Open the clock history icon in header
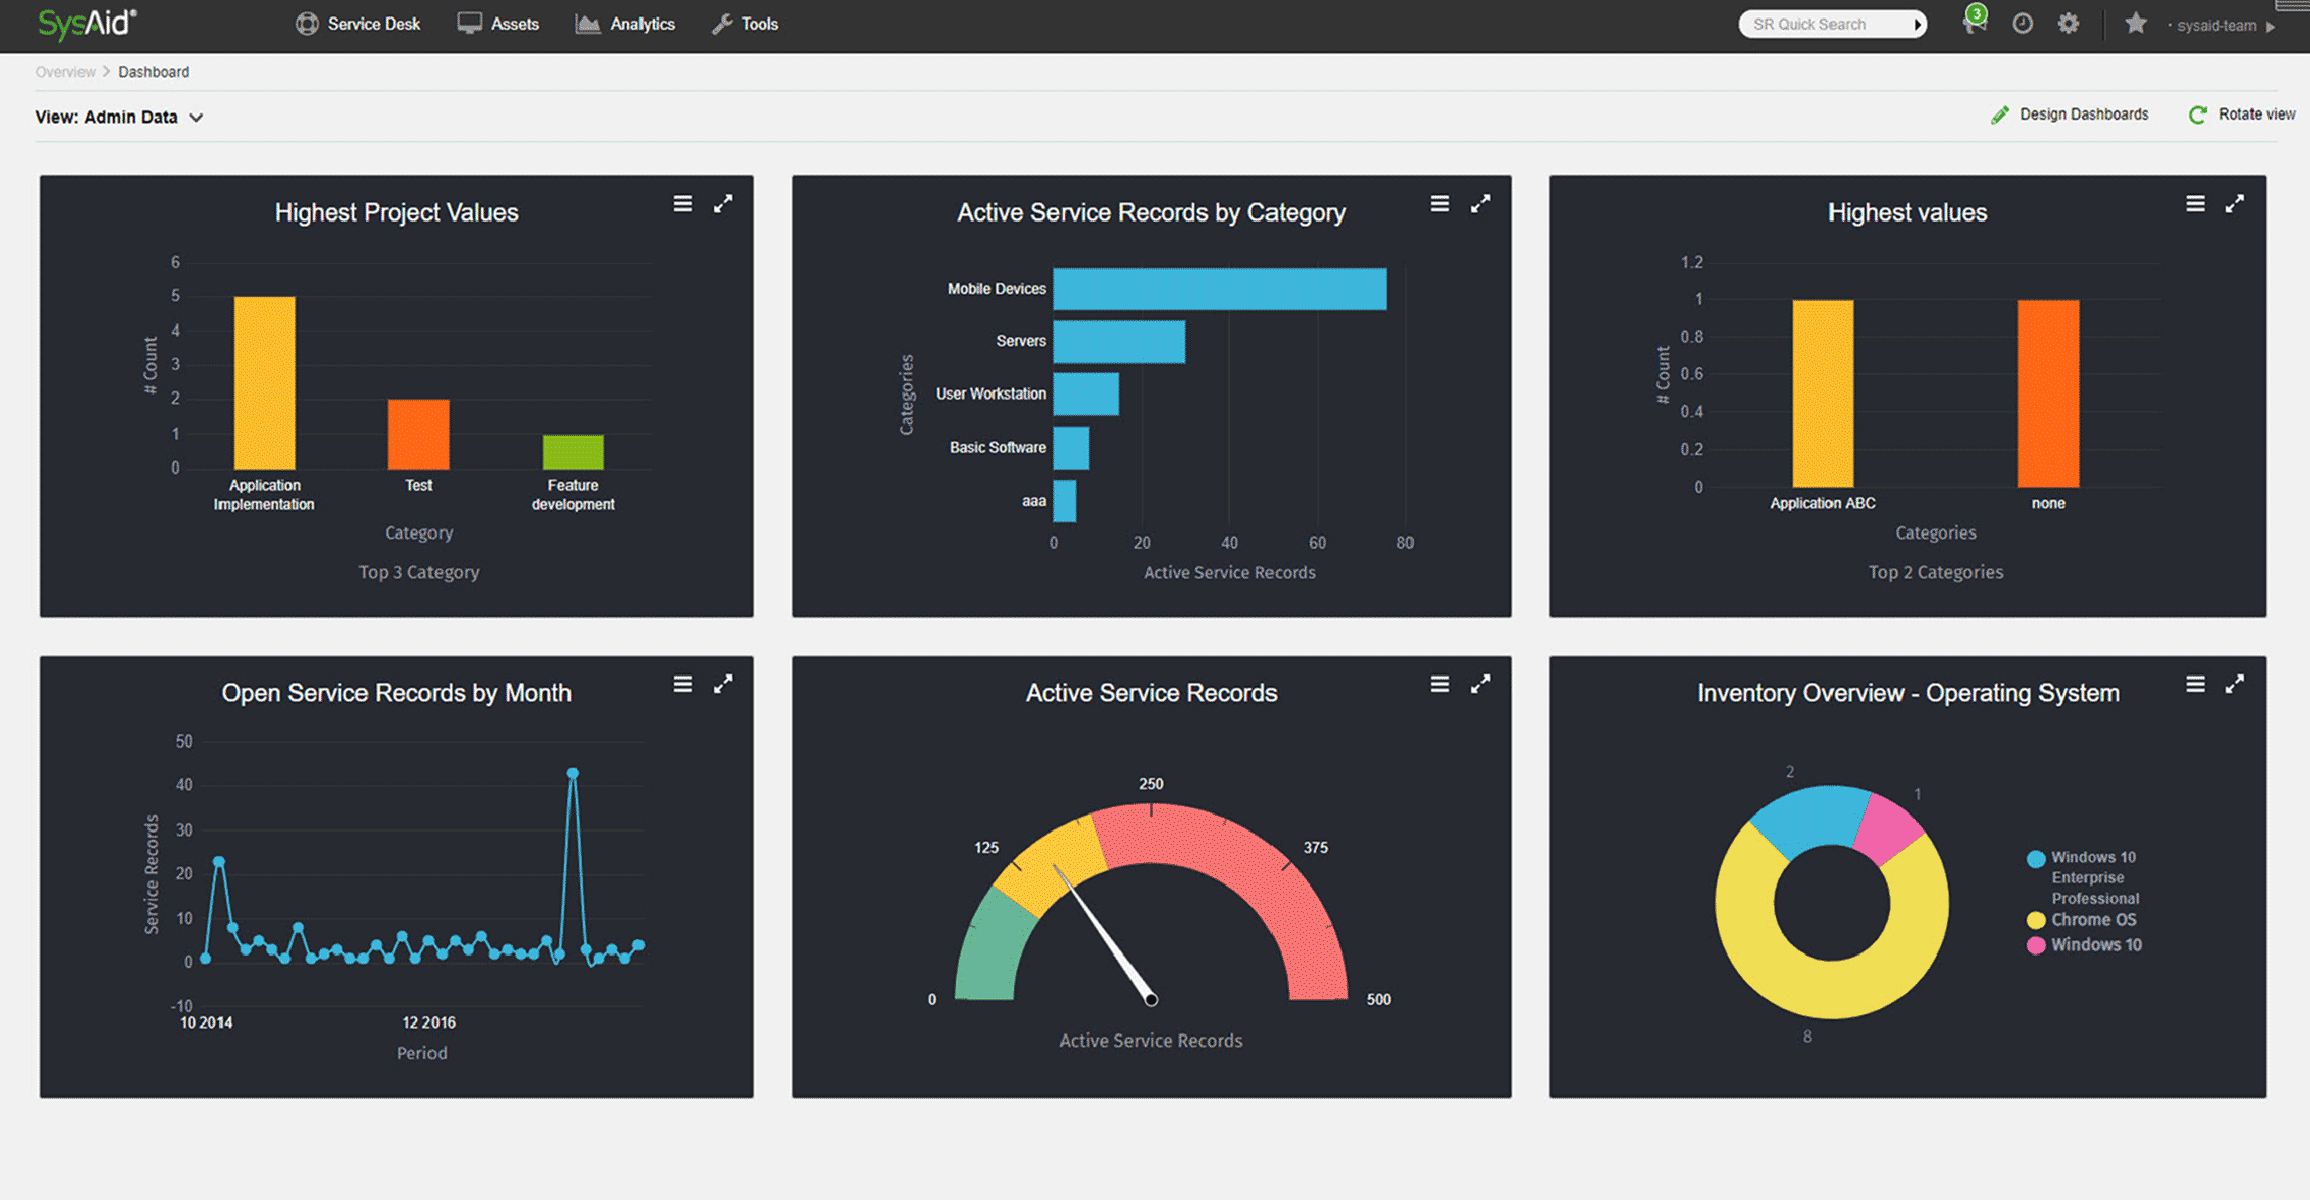The image size is (2310, 1200). pyautogui.click(x=2022, y=24)
